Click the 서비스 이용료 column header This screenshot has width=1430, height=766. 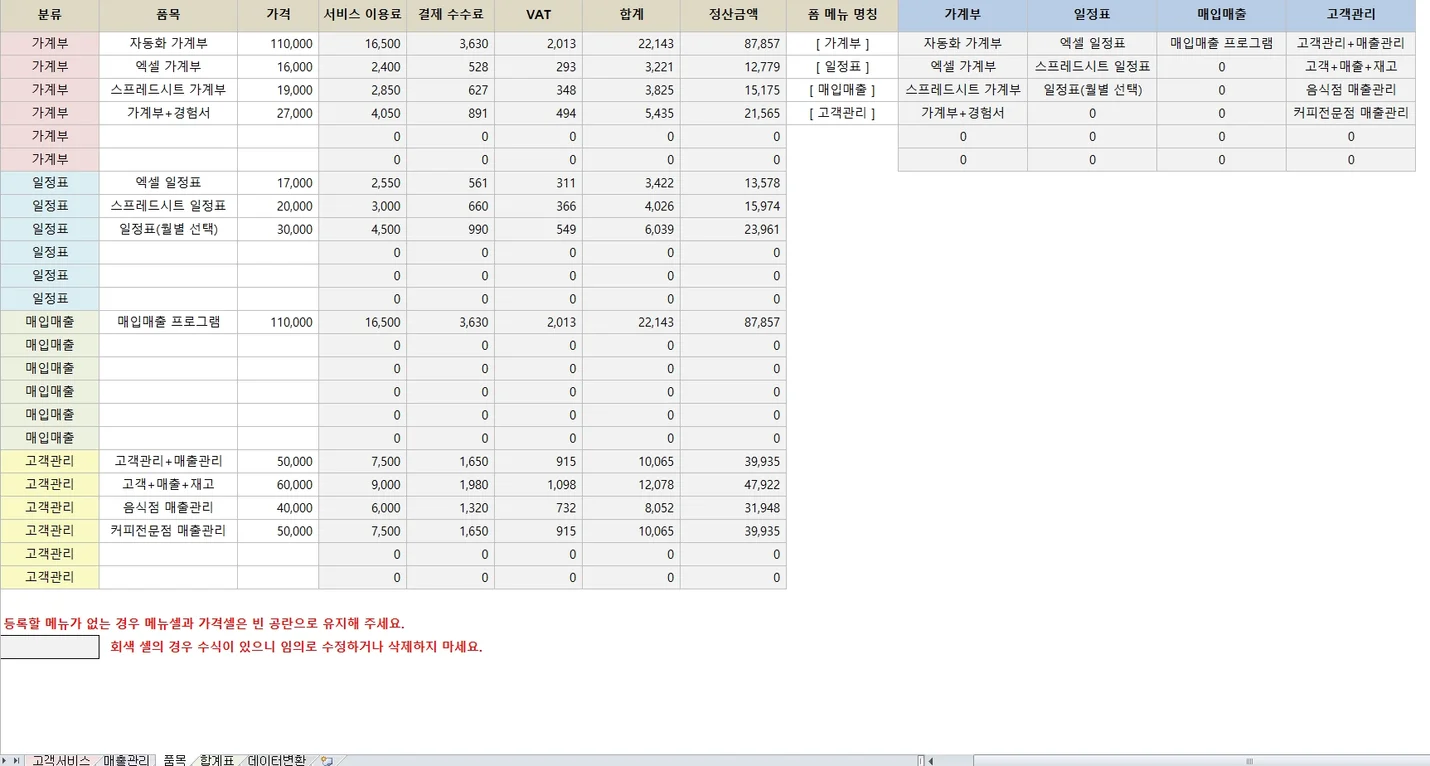pos(362,15)
